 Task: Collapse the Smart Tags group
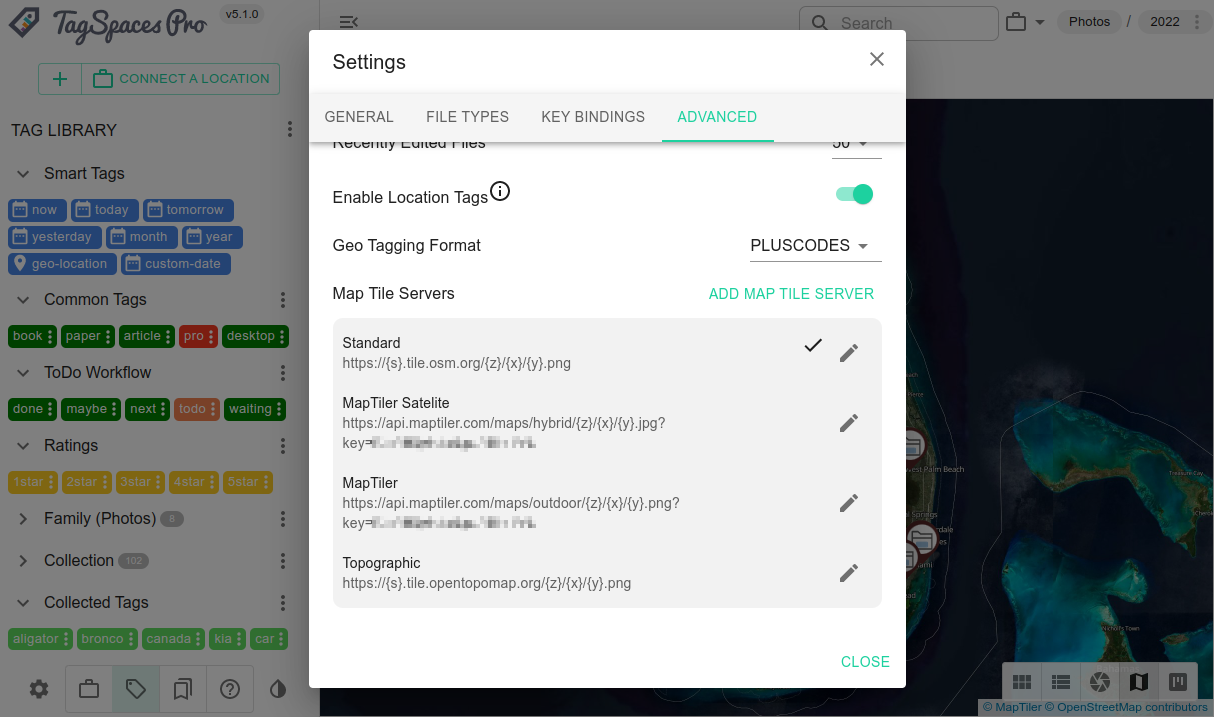24,174
